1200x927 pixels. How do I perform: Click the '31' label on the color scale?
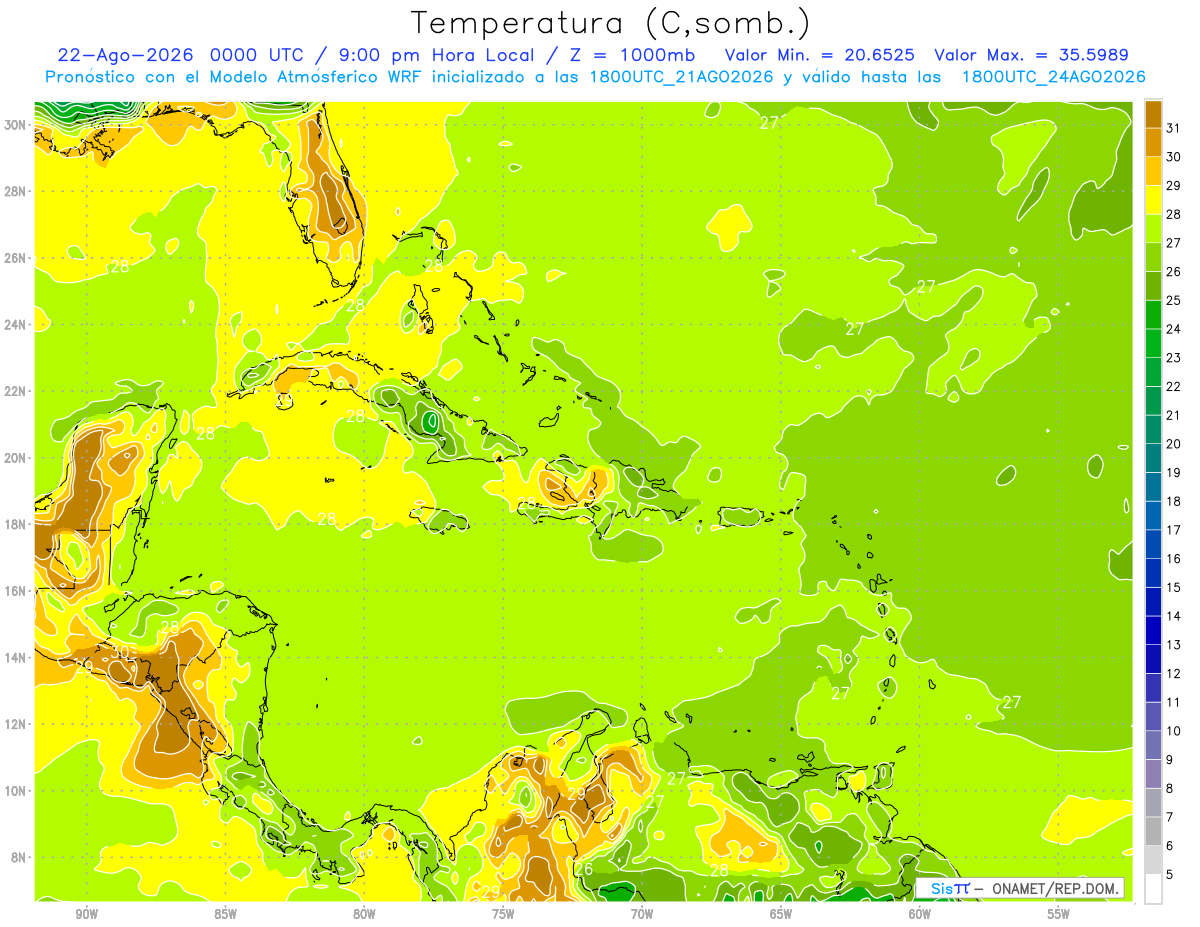[x=1174, y=128]
